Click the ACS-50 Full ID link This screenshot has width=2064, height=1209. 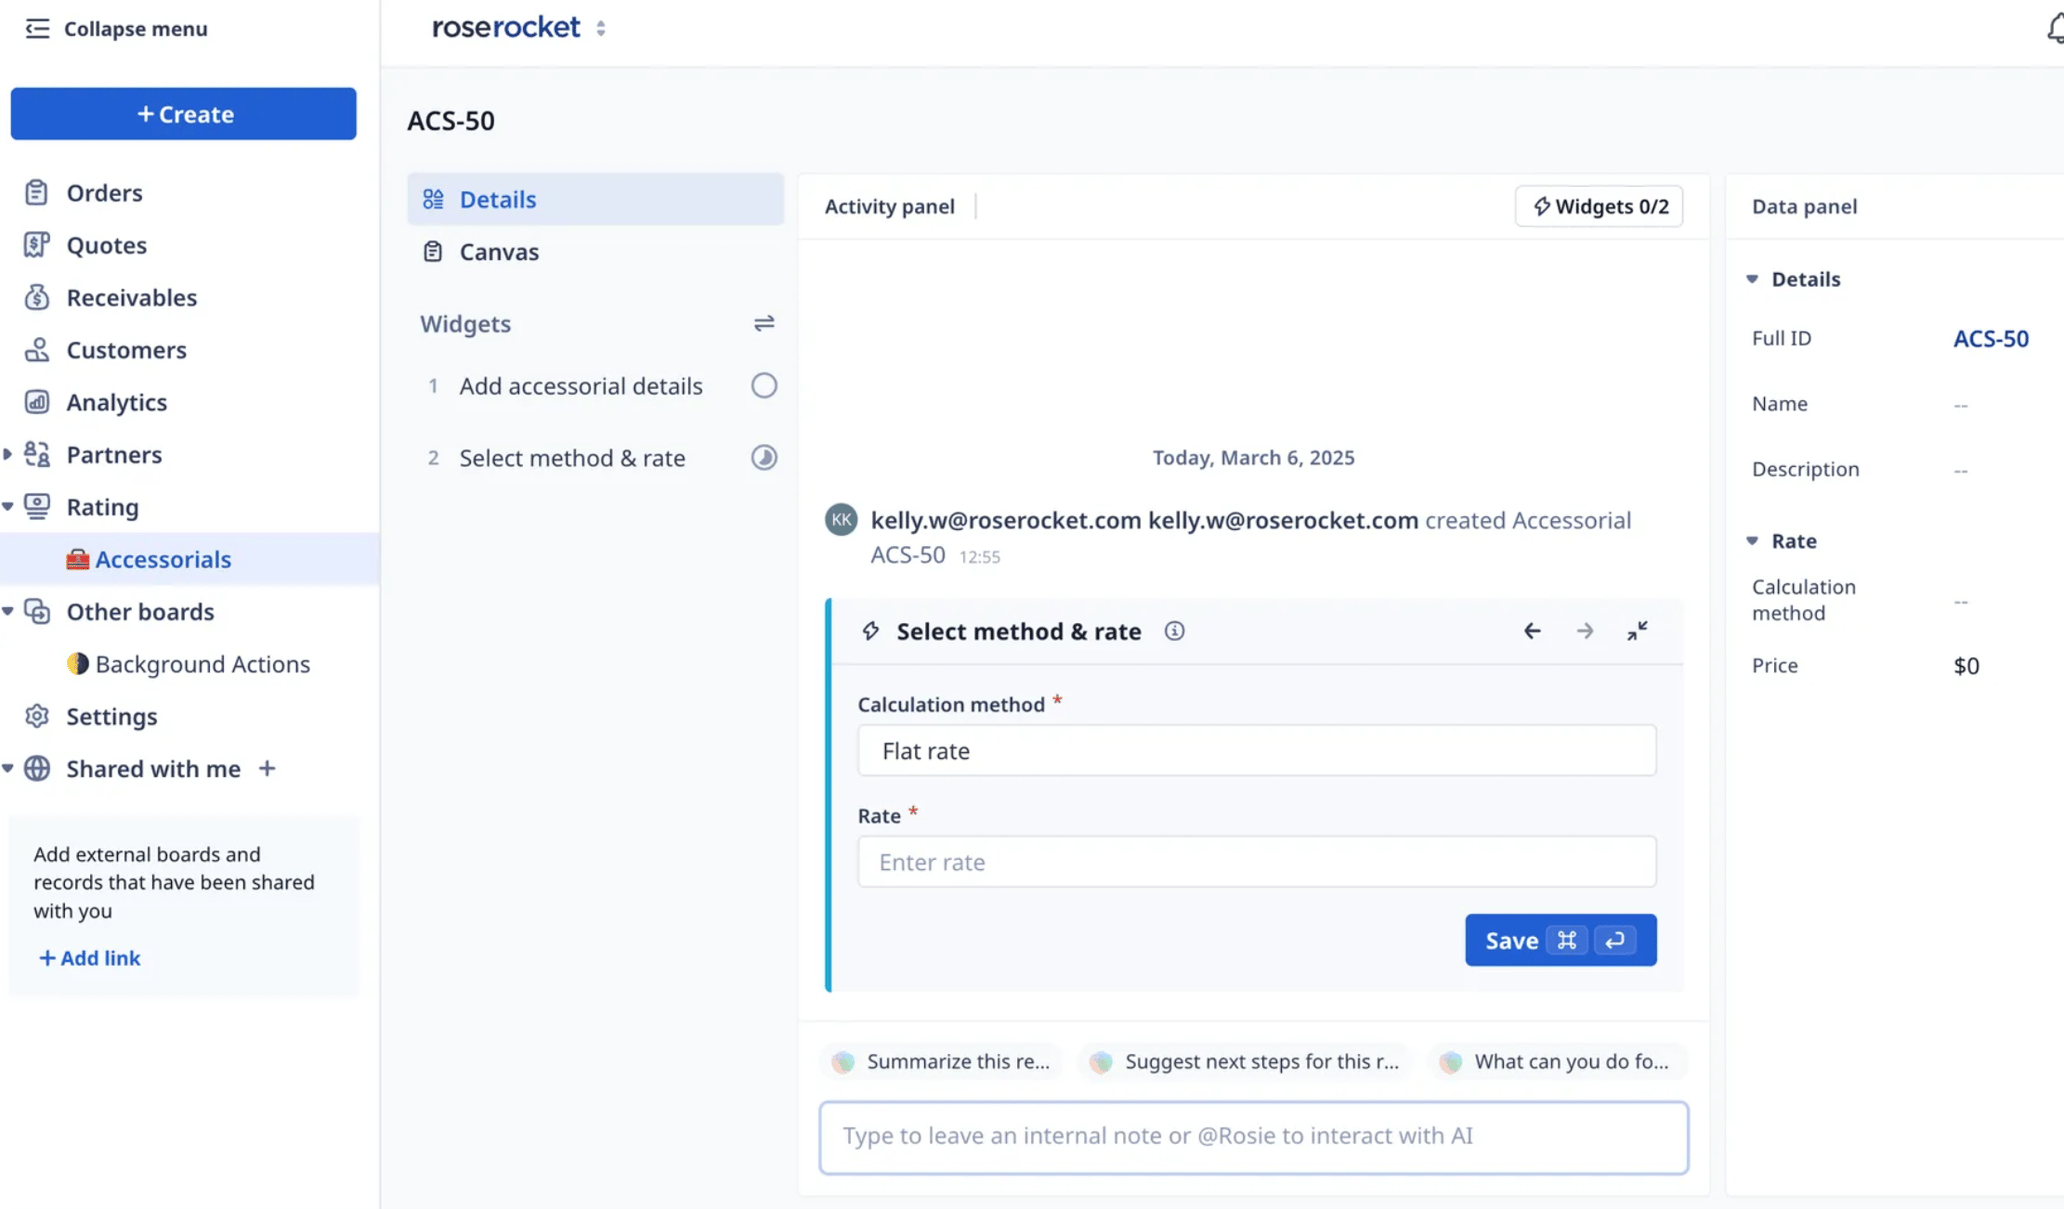point(1990,339)
